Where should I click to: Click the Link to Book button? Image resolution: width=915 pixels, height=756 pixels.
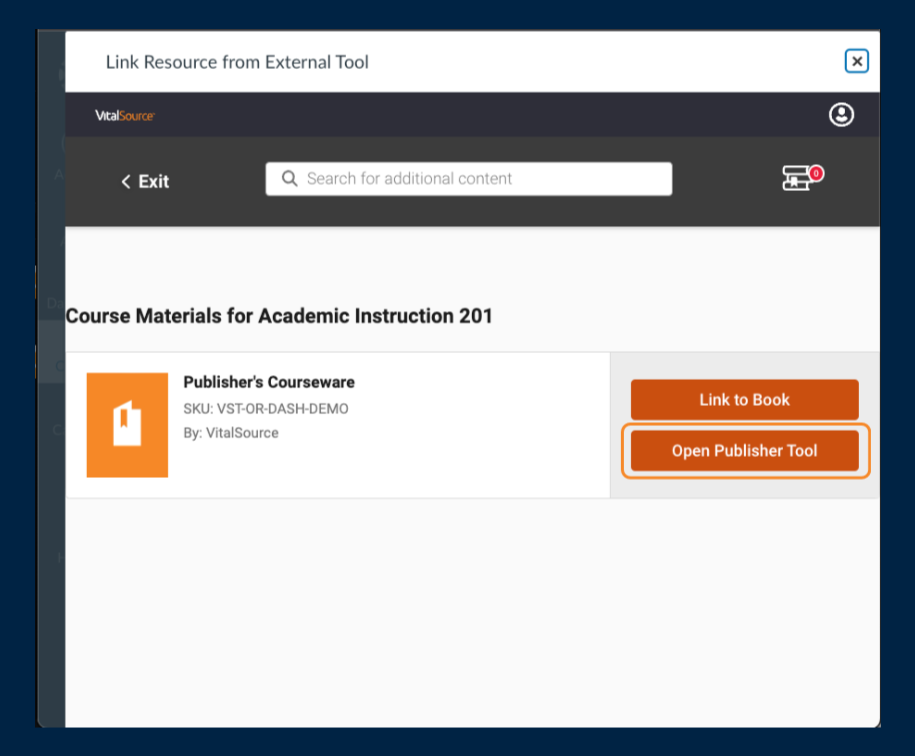point(745,400)
